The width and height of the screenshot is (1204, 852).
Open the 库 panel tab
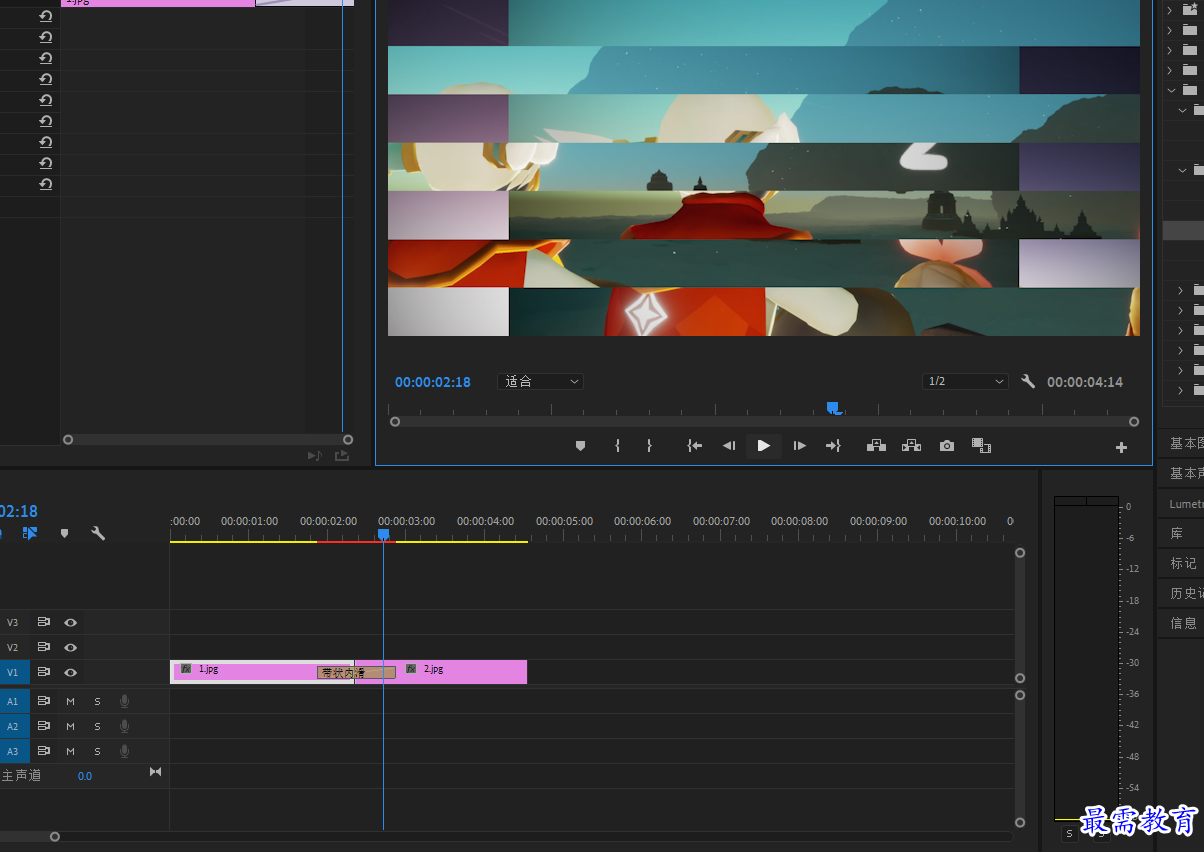coord(1177,533)
